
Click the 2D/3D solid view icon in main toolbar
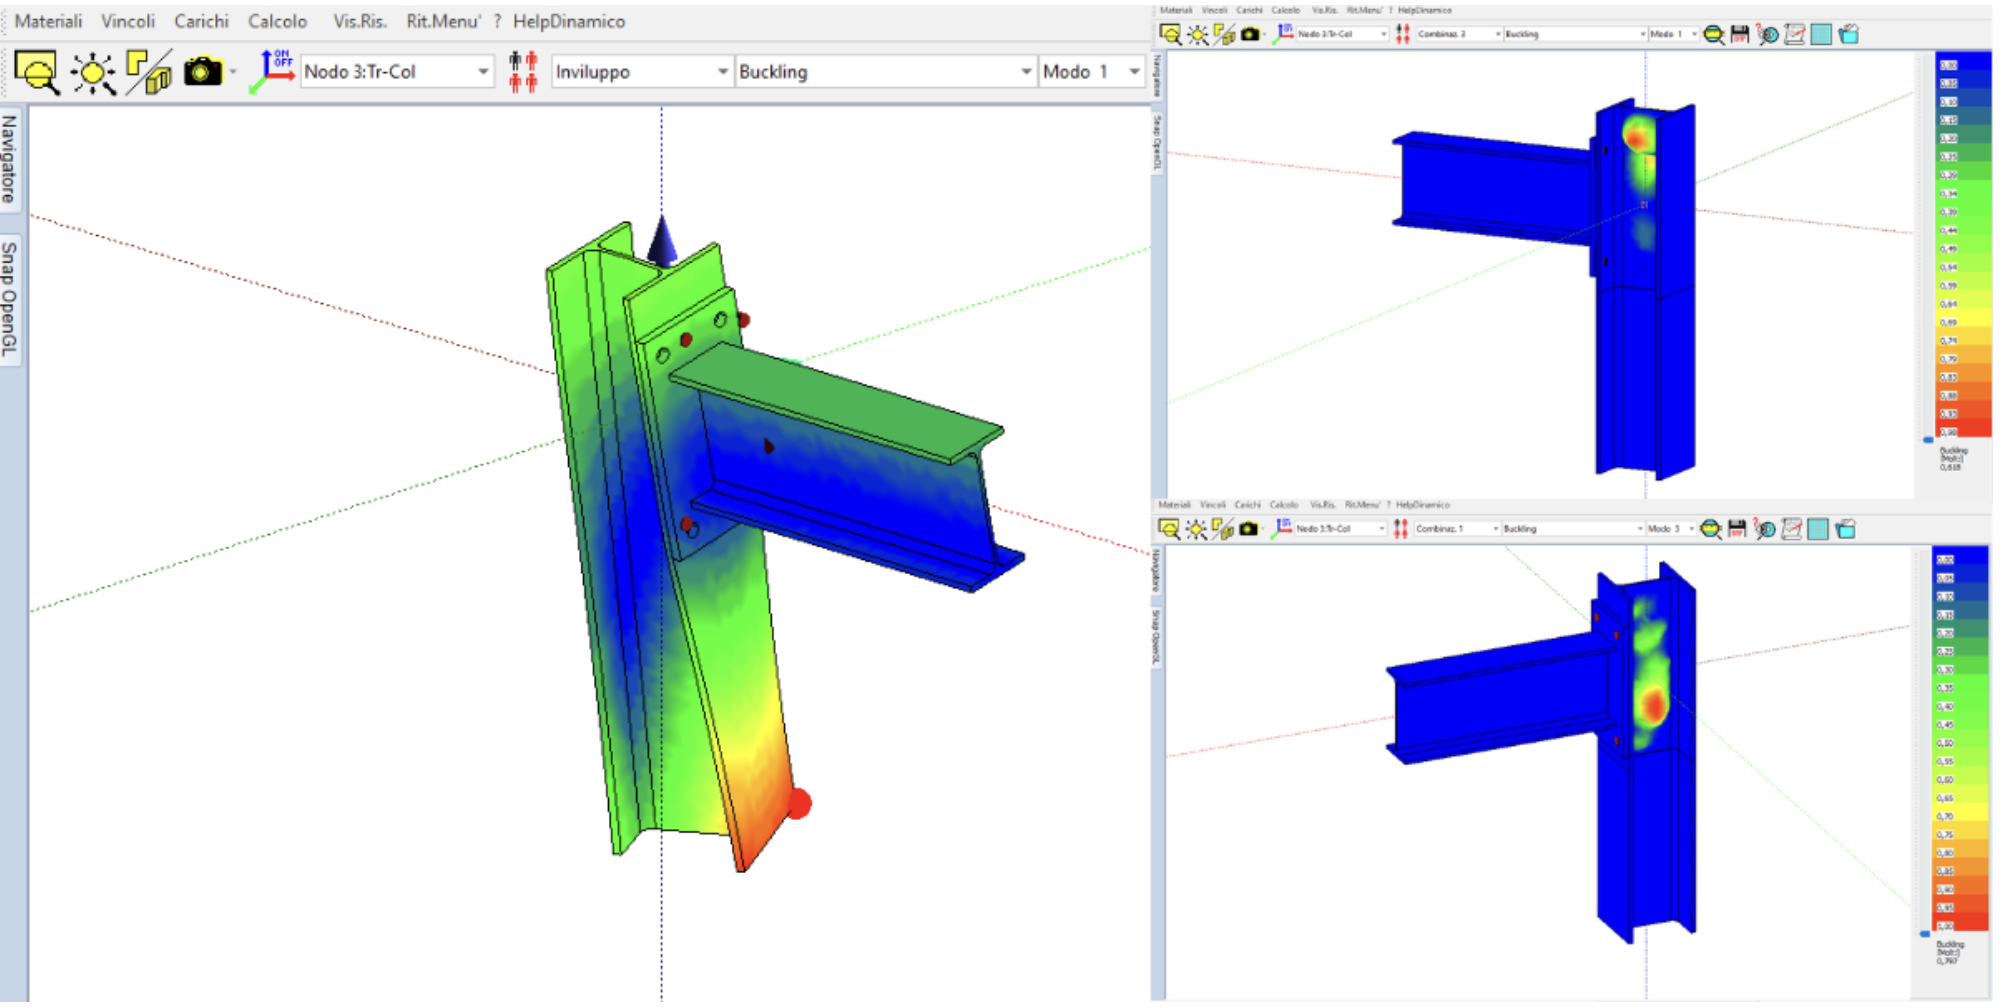[x=149, y=72]
